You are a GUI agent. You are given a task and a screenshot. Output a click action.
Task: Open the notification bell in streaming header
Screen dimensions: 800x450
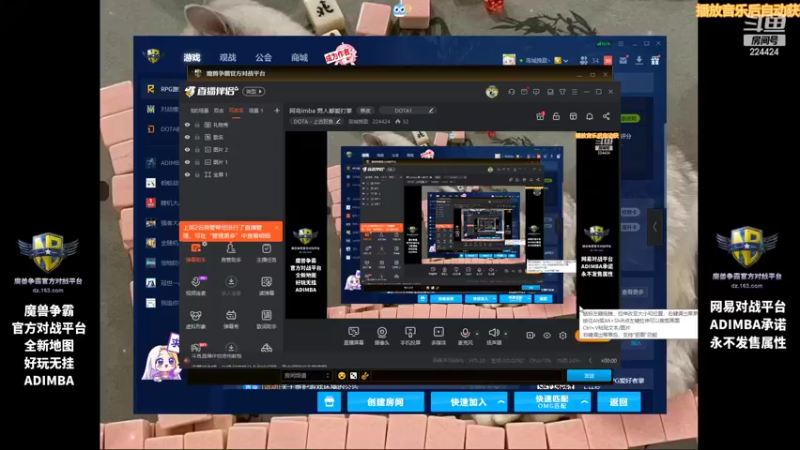pyautogui.click(x=589, y=116)
